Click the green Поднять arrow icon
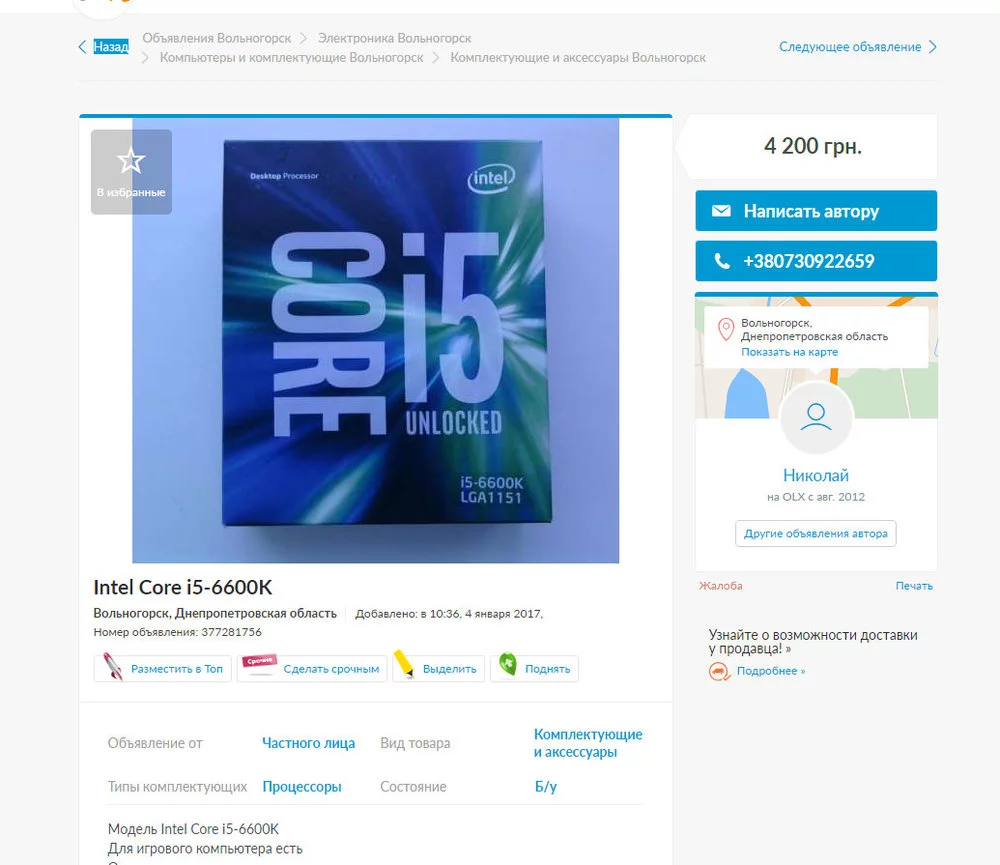The image size is (1000, 865). tap(508, 665)
